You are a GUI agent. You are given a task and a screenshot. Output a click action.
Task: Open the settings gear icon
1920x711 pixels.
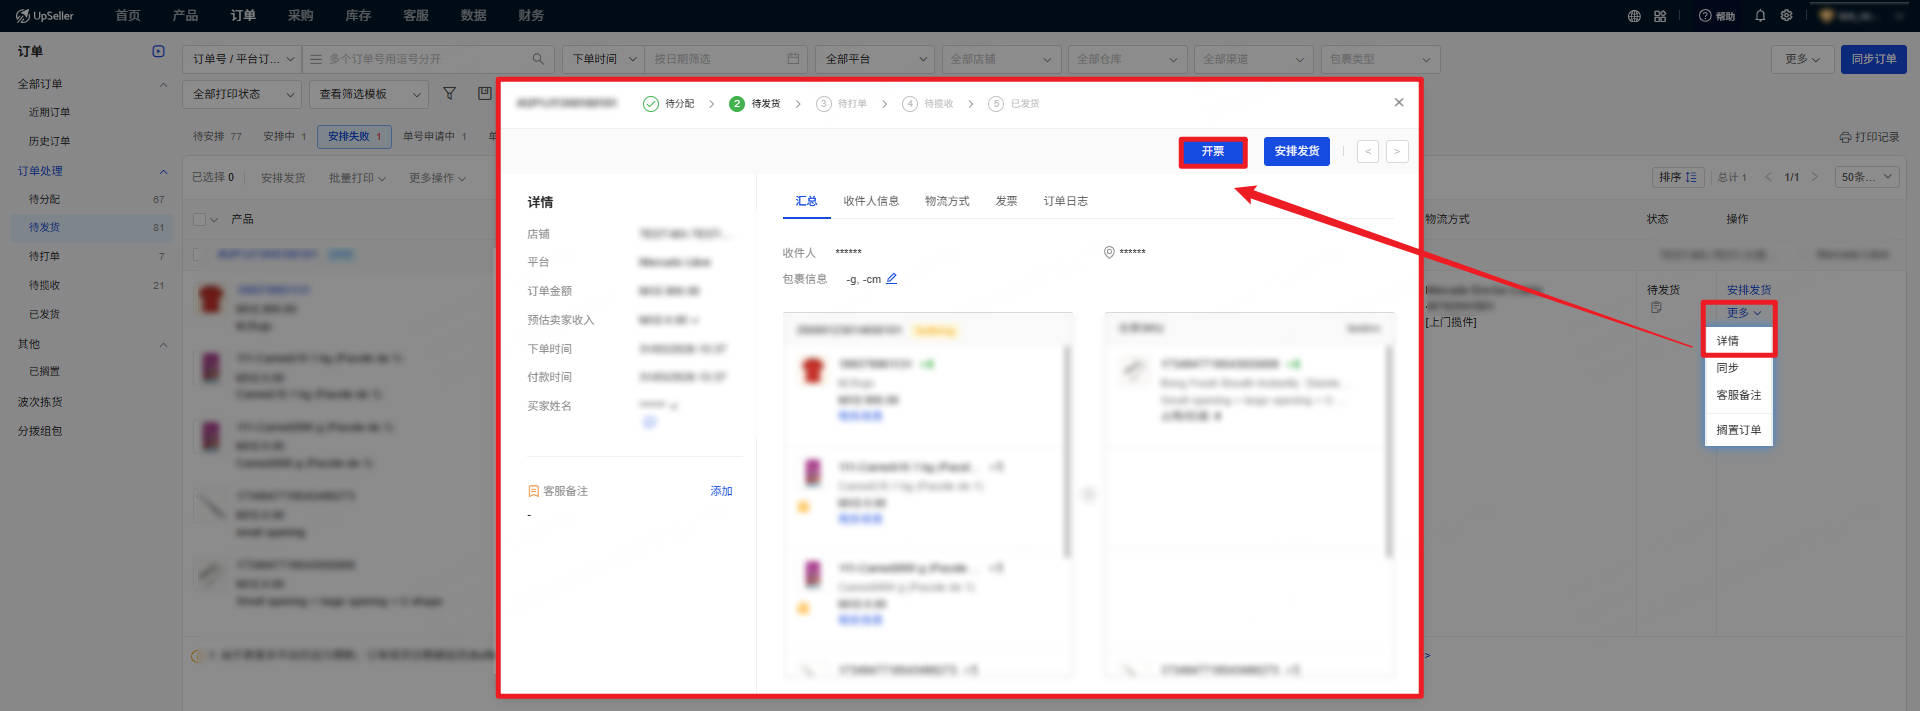point(1786,16)
